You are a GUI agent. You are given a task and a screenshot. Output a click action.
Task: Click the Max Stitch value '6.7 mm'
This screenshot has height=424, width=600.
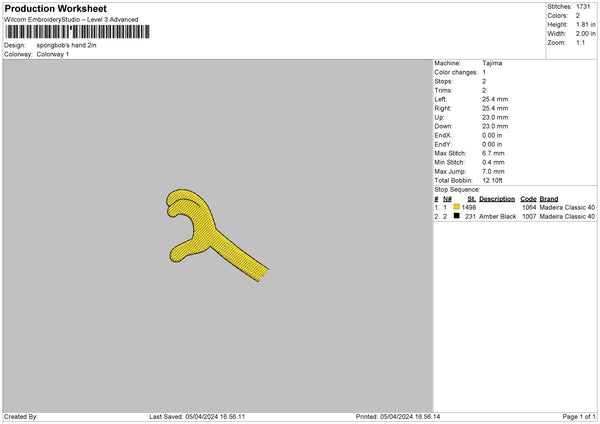coord(493,153)
